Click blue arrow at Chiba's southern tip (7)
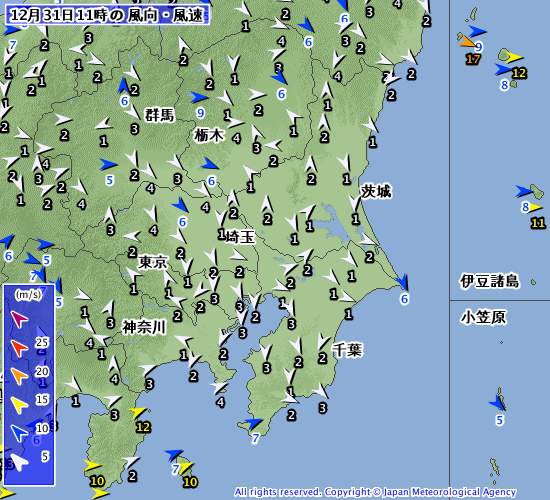This screenshot has height=500, width=550. [254, 424]
